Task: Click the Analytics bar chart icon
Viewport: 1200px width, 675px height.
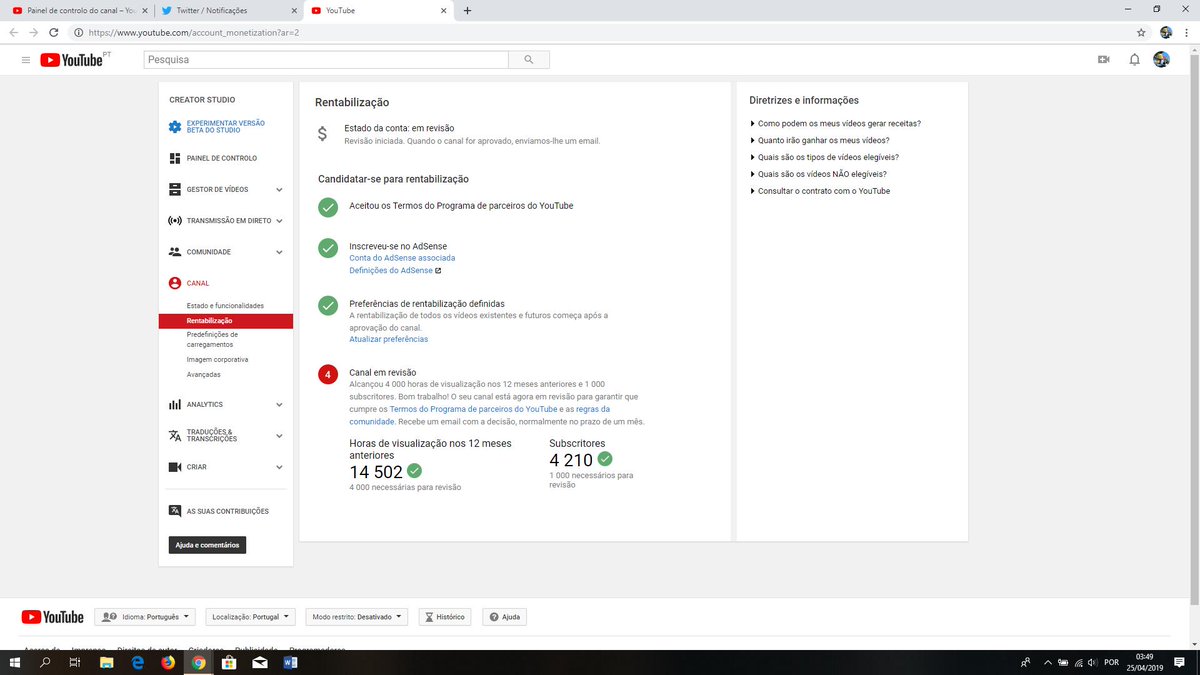Action: pos(175,404)
